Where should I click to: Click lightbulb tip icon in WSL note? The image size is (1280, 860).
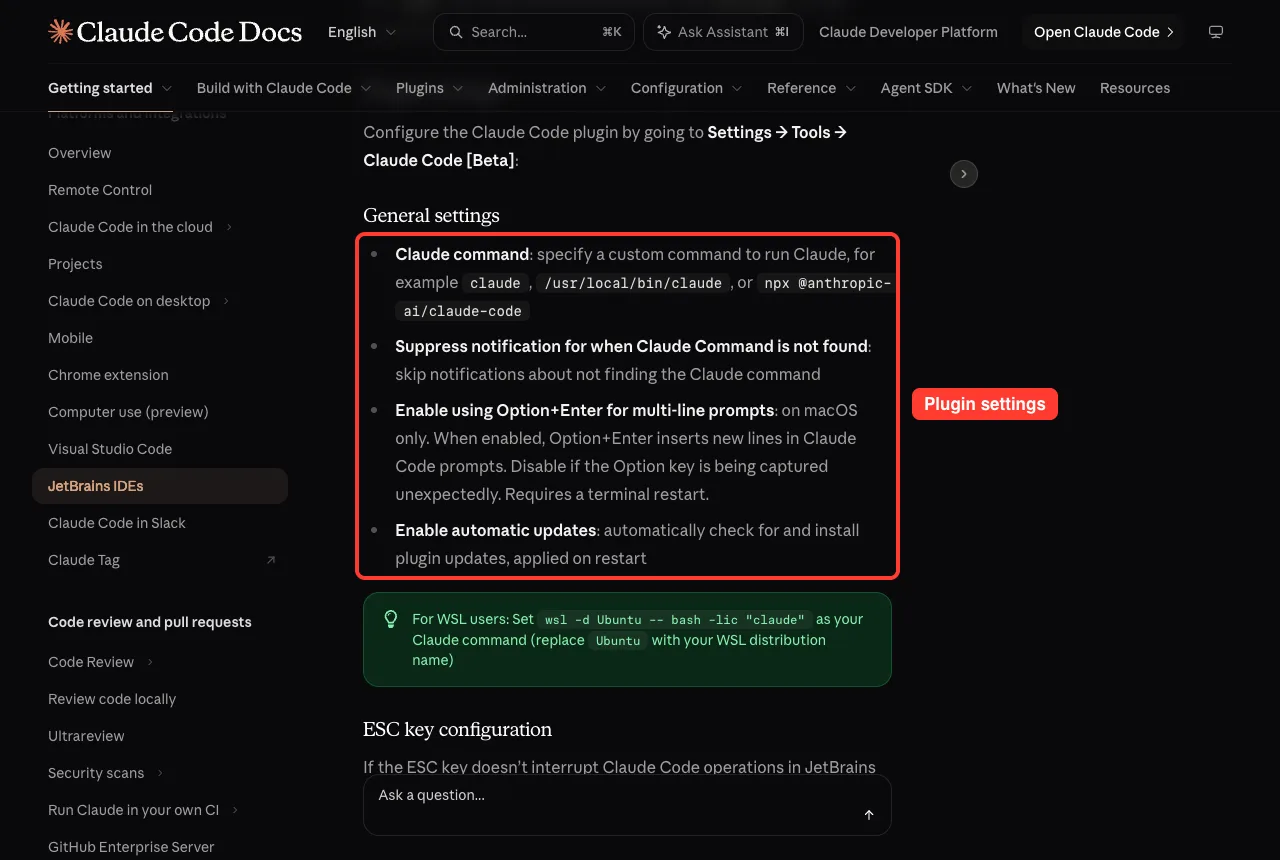coord(391,619)
